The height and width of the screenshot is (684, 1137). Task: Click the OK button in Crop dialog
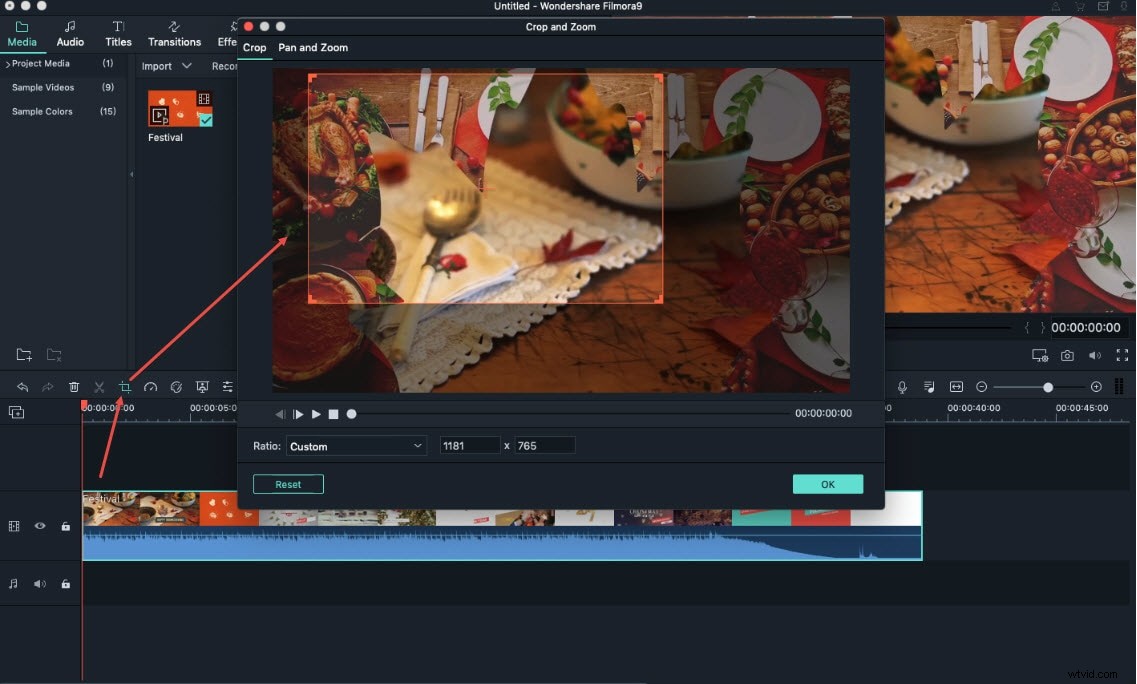(827, 484)
